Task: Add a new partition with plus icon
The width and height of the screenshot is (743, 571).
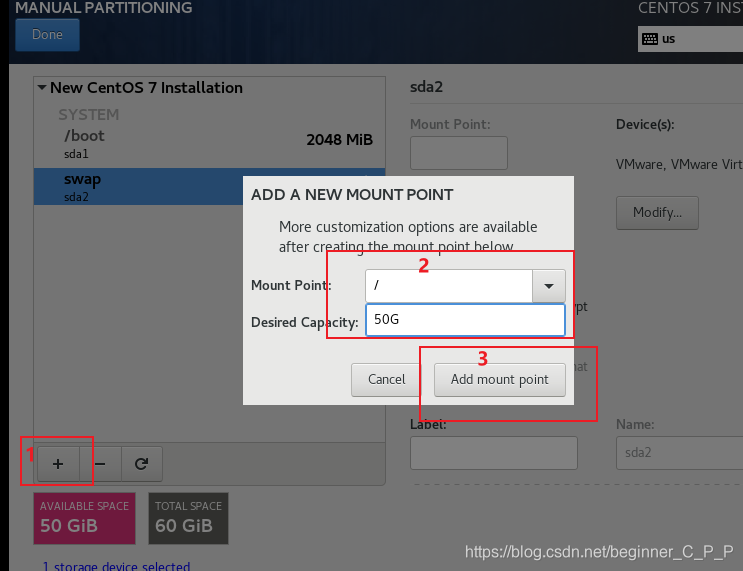Action: [x=58, y=464]
